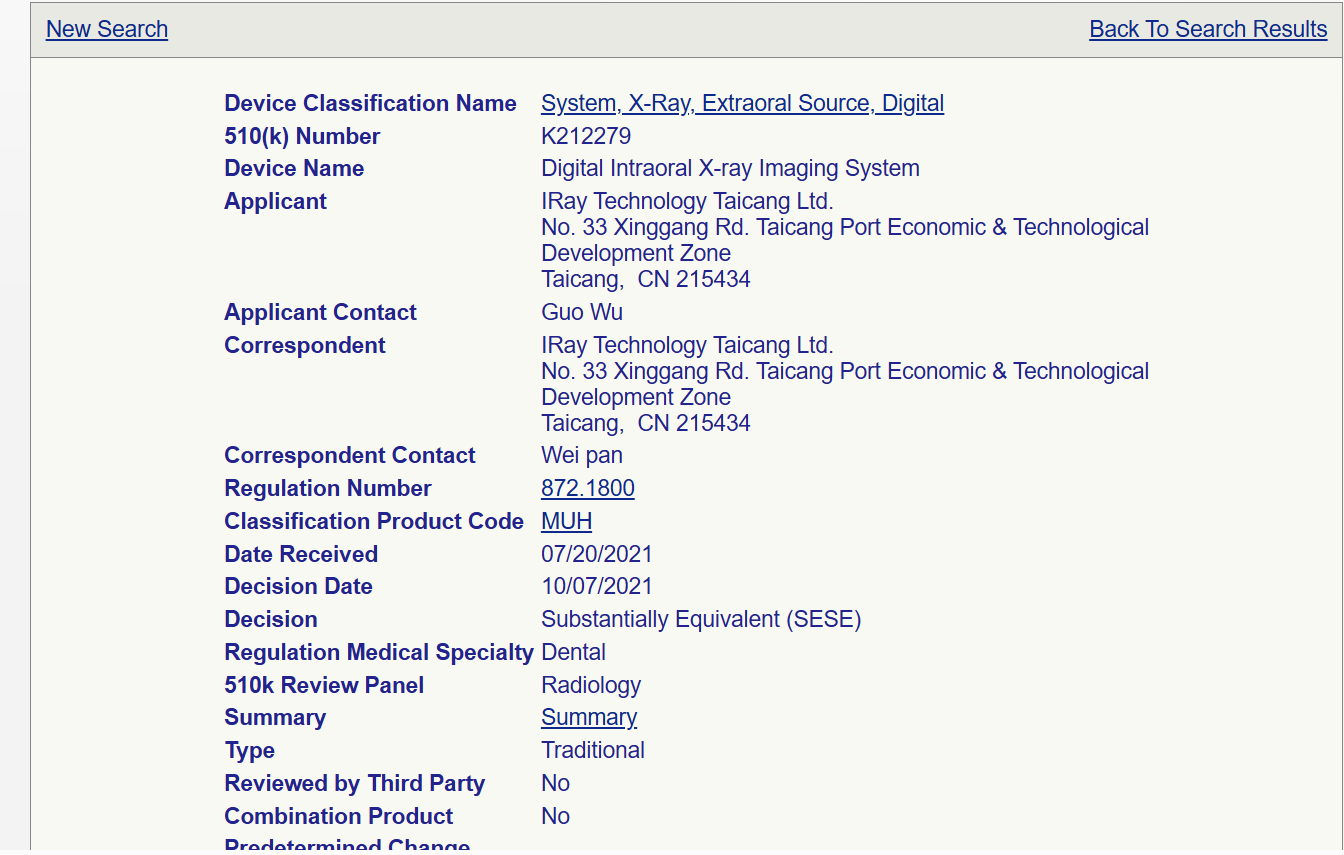Image resolution: width=1344 pixels, height=855 pixels.
Task: Click the 510(k) number K212279
Action: (x=586, y=136)
